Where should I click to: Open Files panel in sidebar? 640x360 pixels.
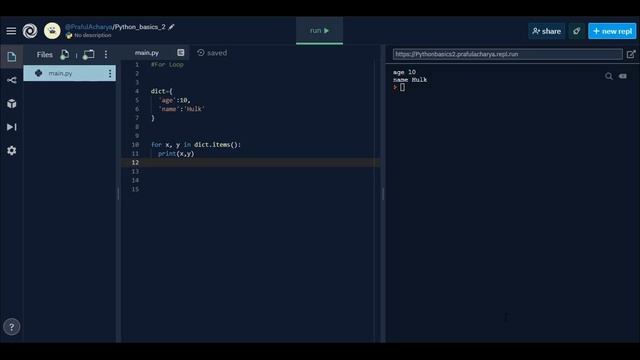(11, 57)
